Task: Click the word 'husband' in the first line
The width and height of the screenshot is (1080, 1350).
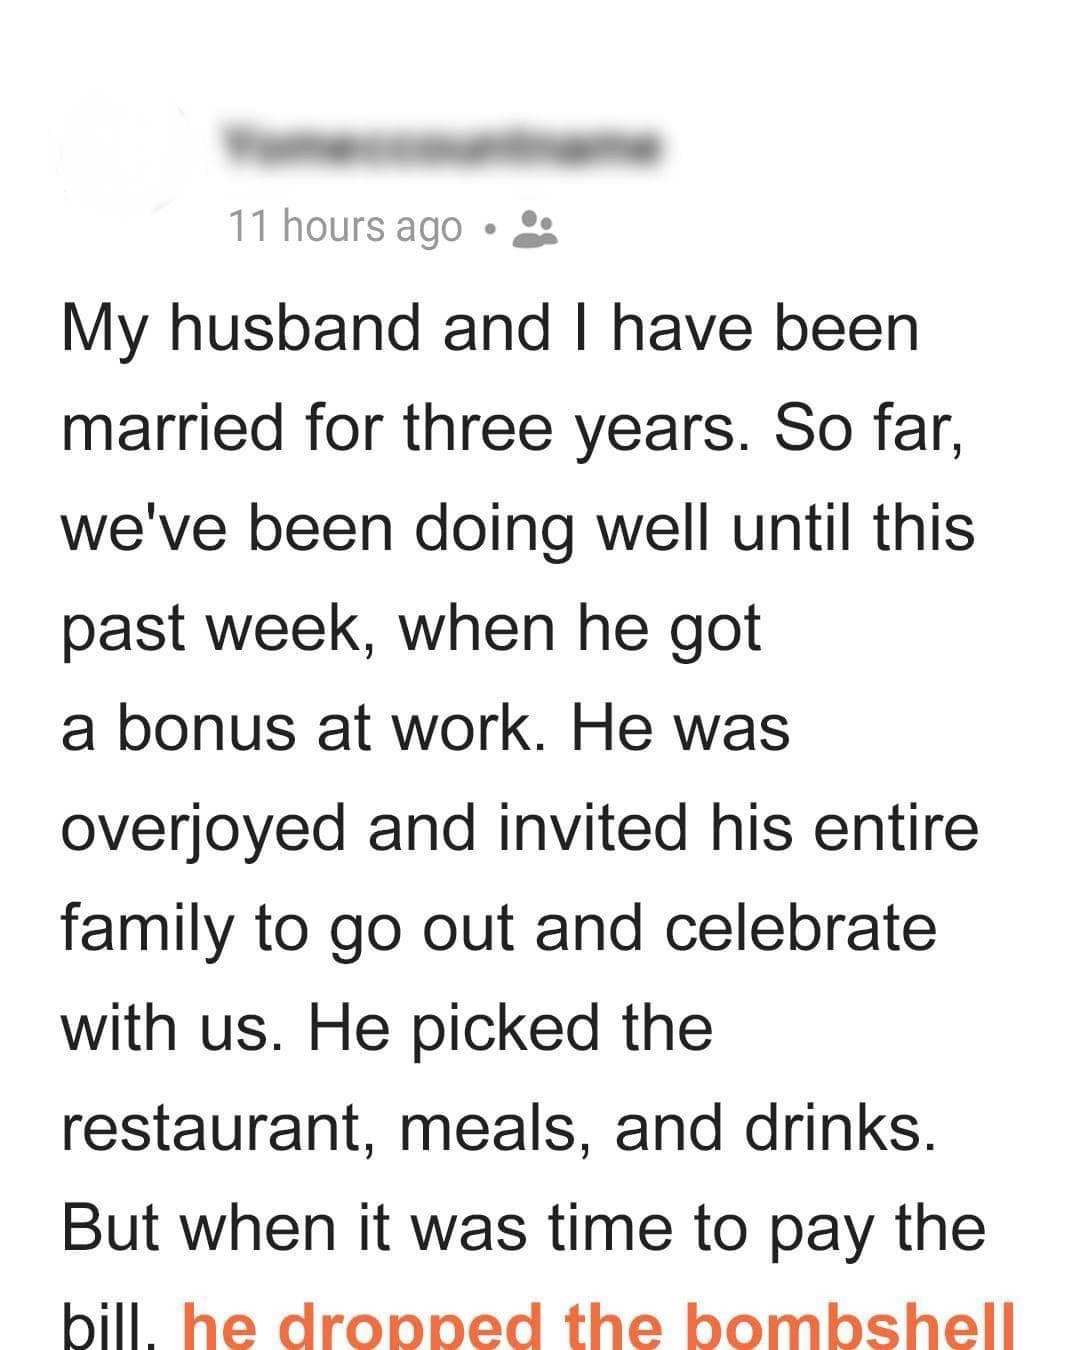Action: 295,329
